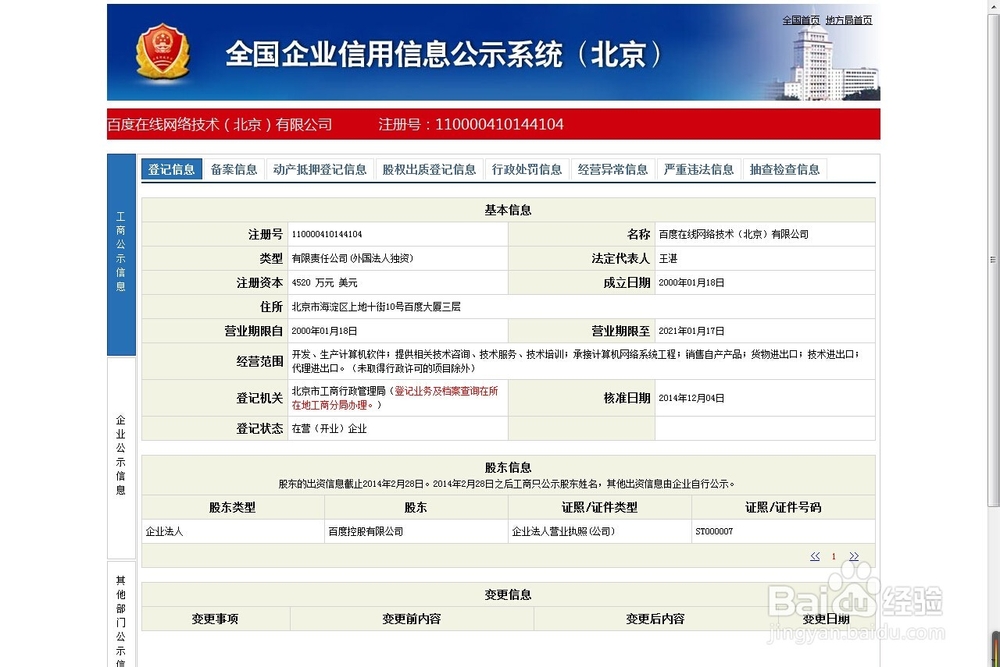
Task: Switch to the 抽查检查信息 tab
Action: coord(784,169)
